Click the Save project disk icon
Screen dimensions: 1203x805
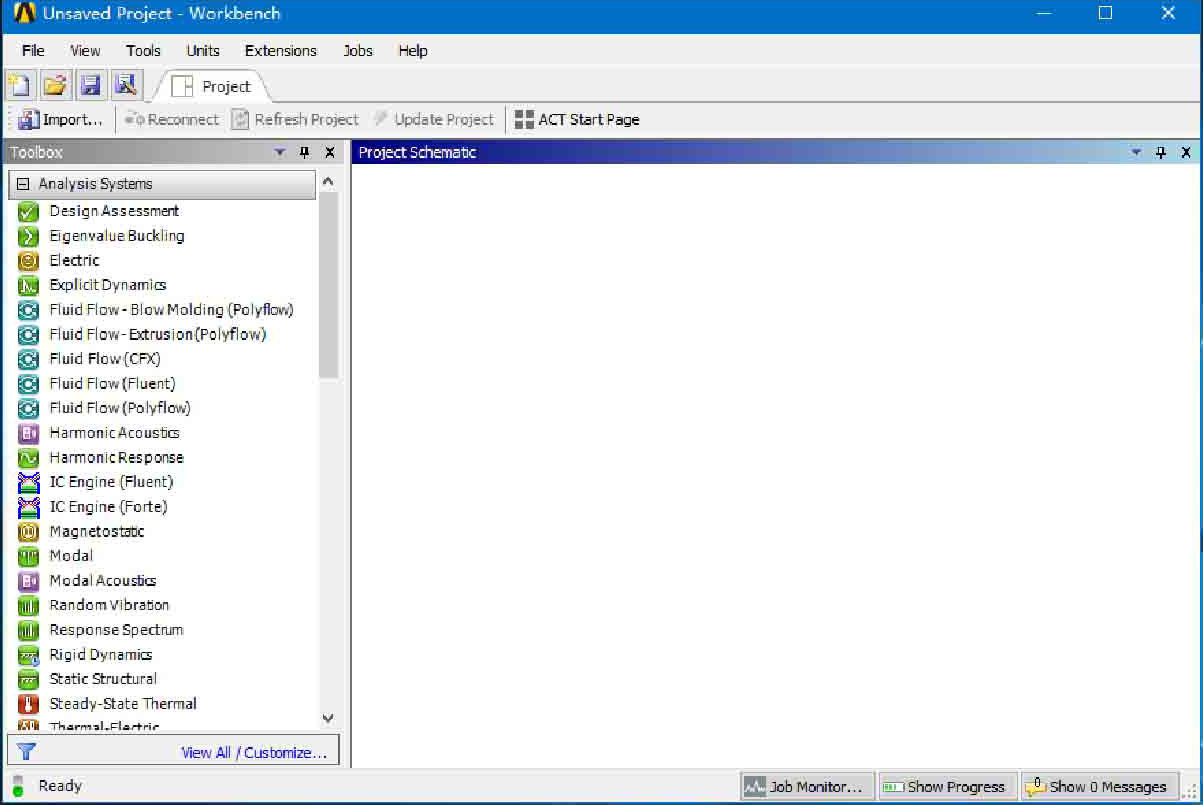(x=90, y=86)
